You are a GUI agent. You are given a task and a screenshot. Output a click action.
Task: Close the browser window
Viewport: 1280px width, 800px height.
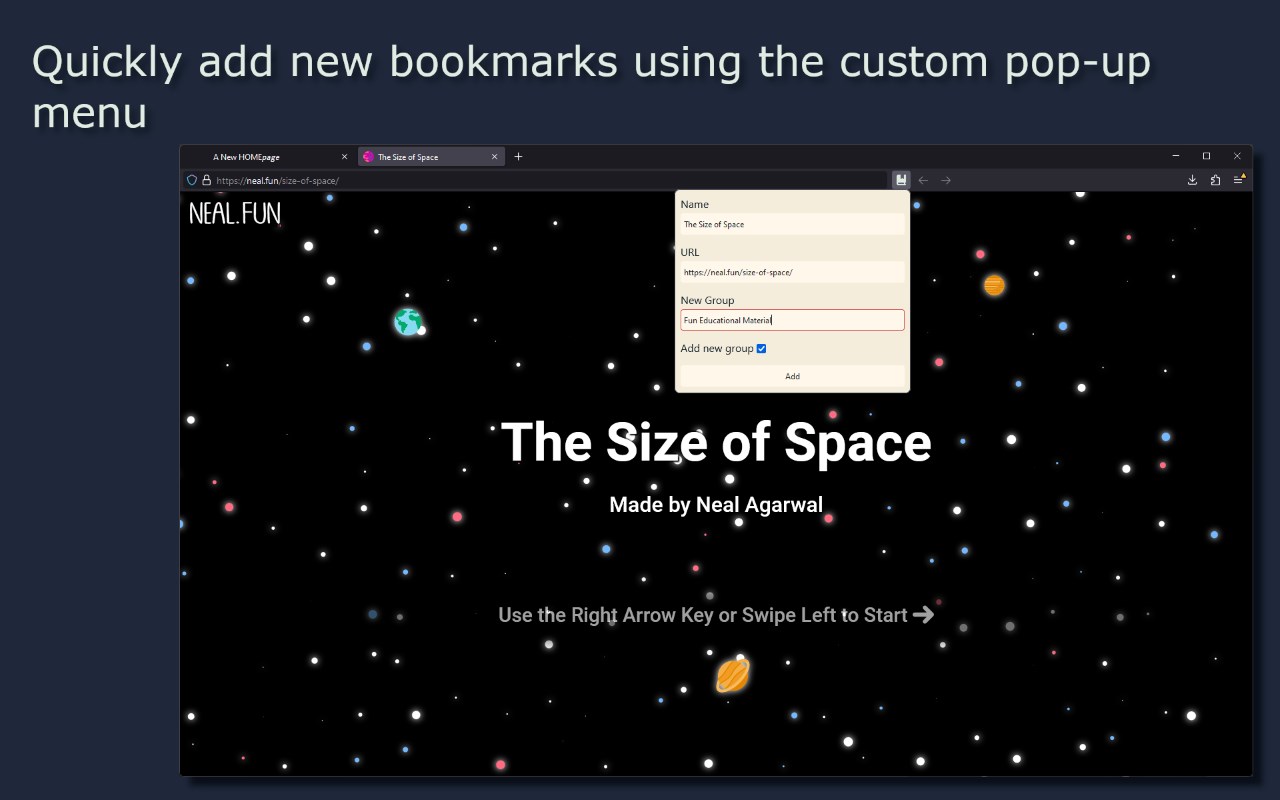click(x=1237, y=156)
